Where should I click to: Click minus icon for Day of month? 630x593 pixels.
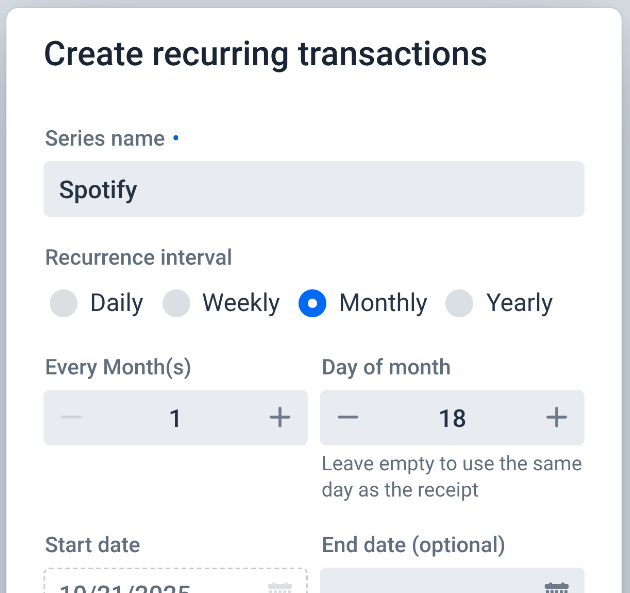(x=348, y=417)
